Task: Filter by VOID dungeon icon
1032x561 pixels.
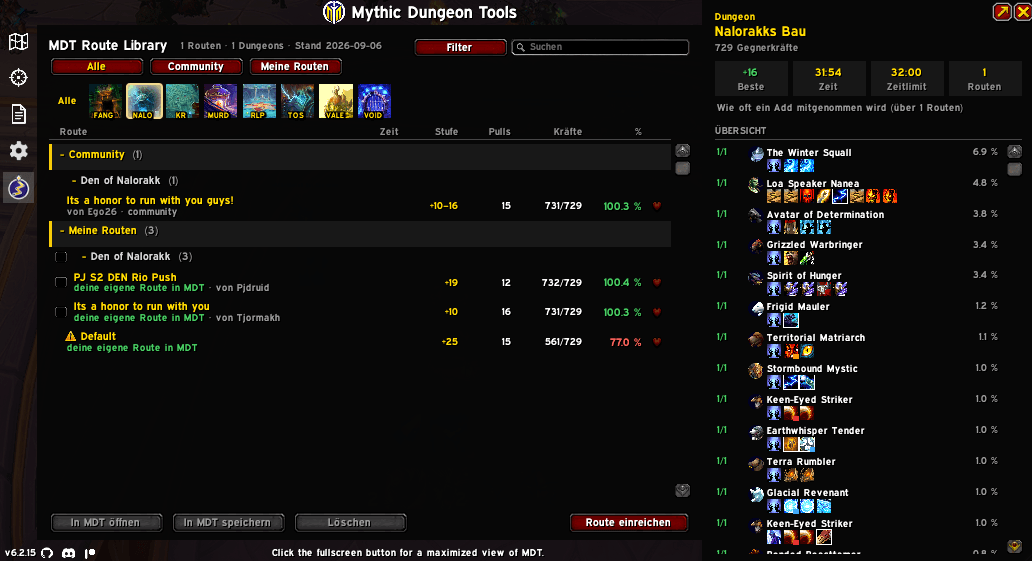Action: (374, 101)
